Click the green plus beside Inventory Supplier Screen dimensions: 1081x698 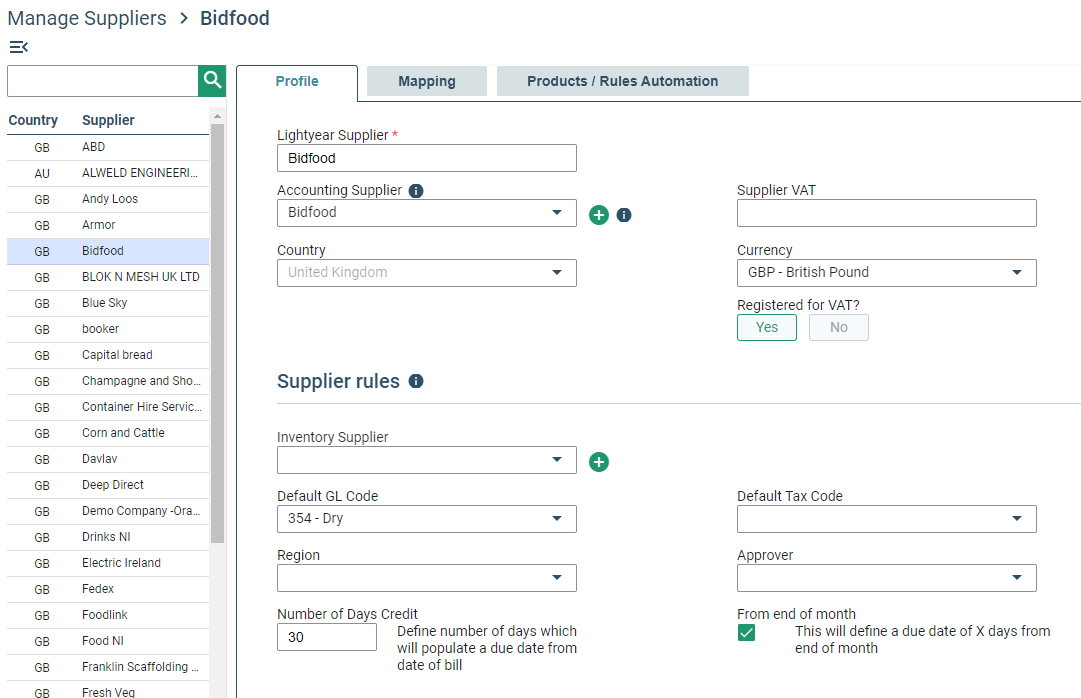pos(599,462)
